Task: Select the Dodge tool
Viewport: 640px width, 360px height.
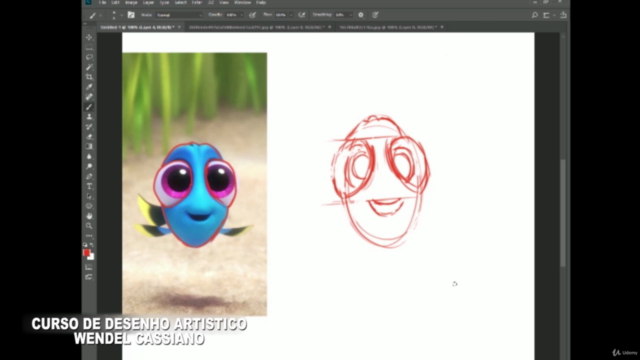Action: tap(89, 167)
